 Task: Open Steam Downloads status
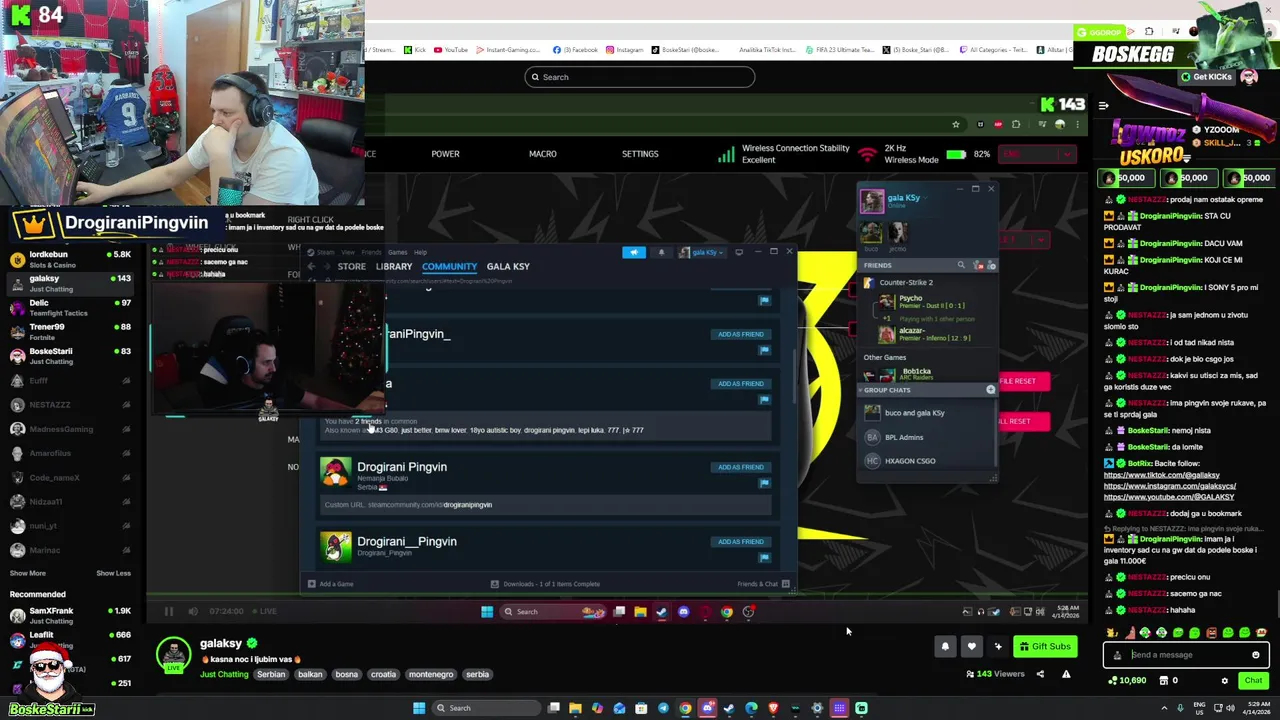point(545,584)
